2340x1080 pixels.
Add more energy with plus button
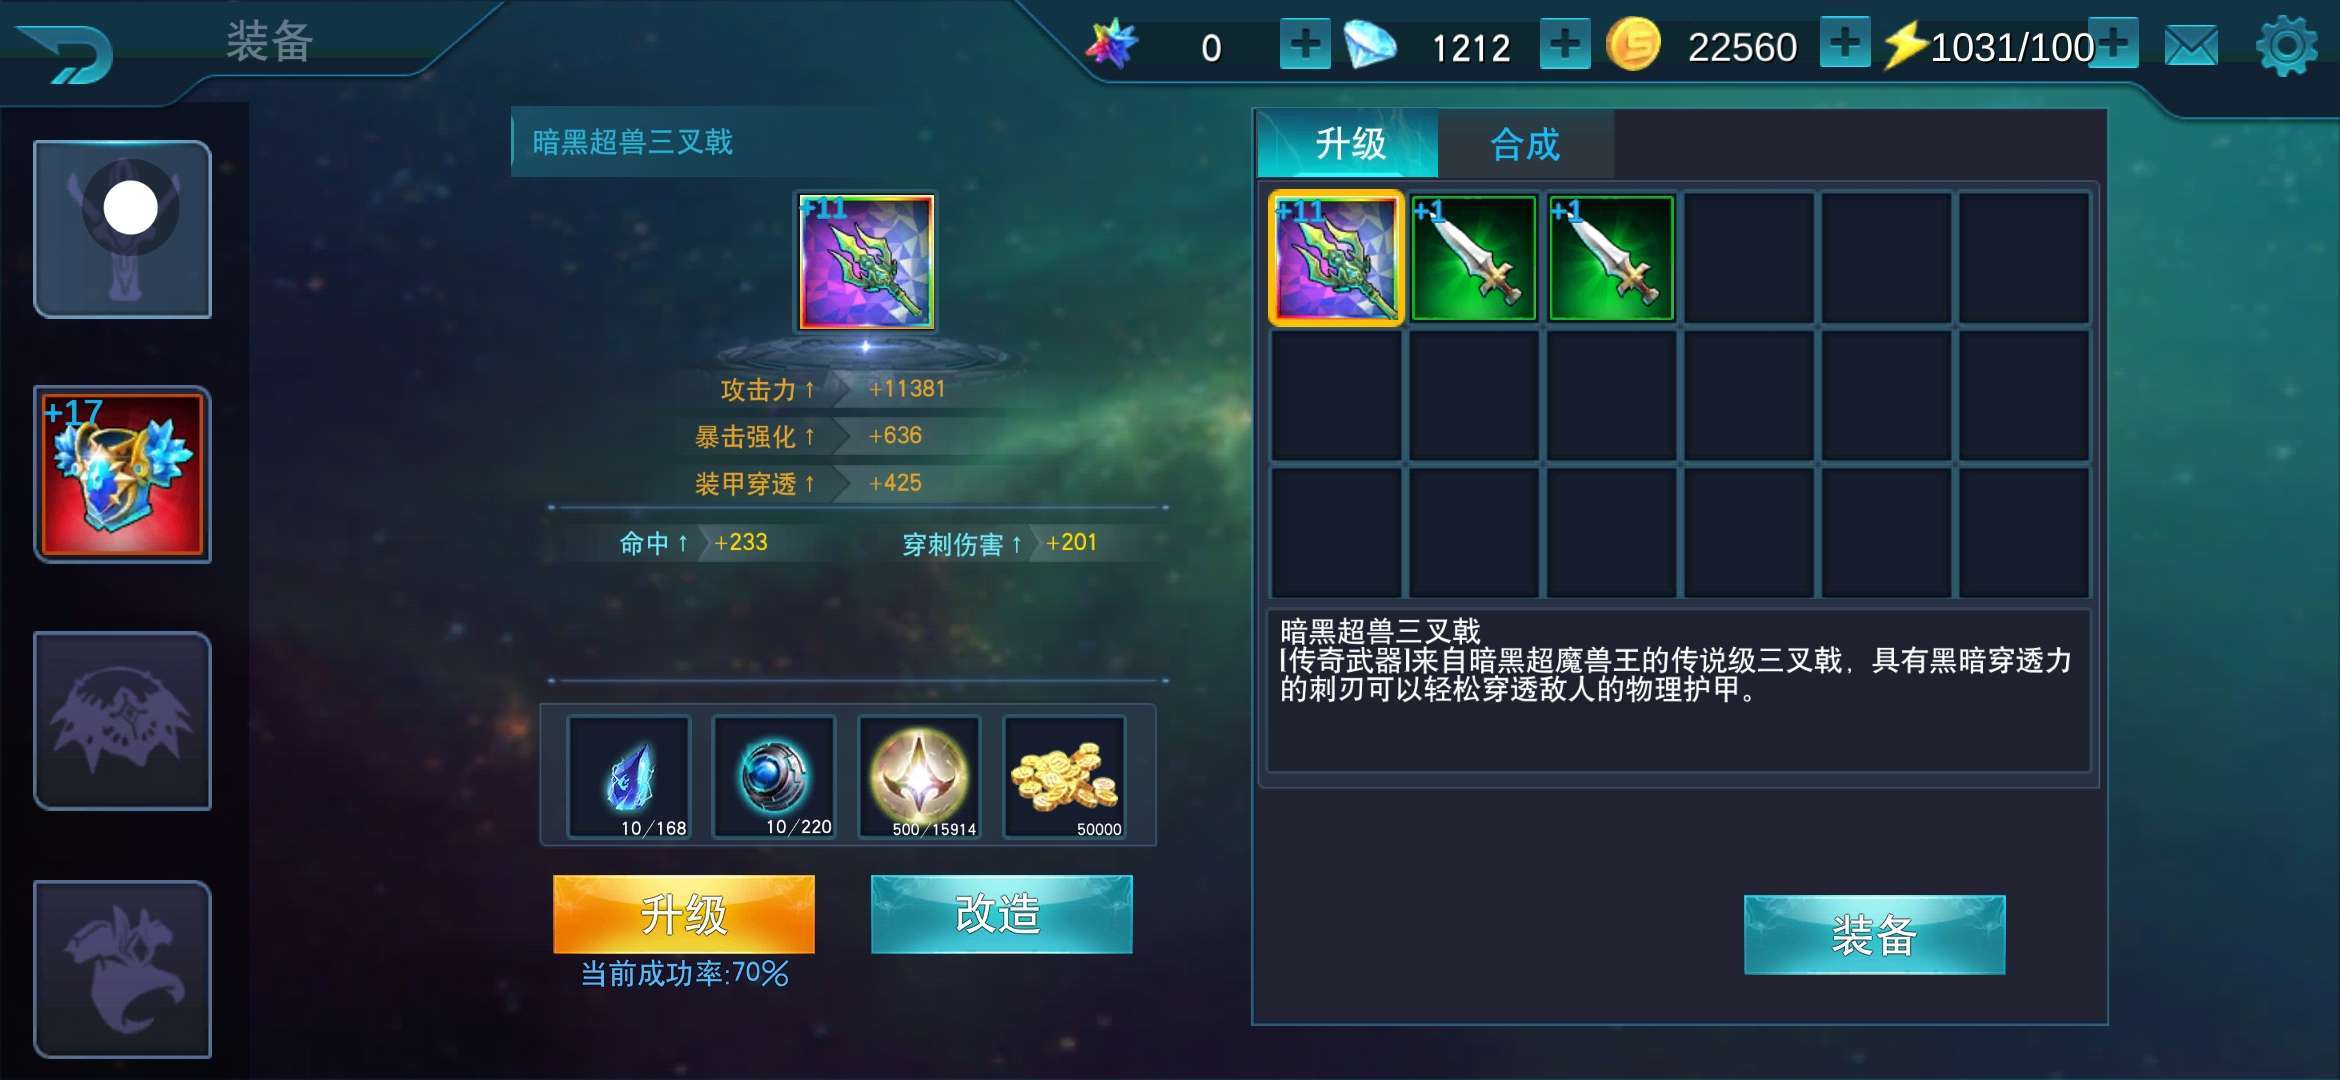2114,44
